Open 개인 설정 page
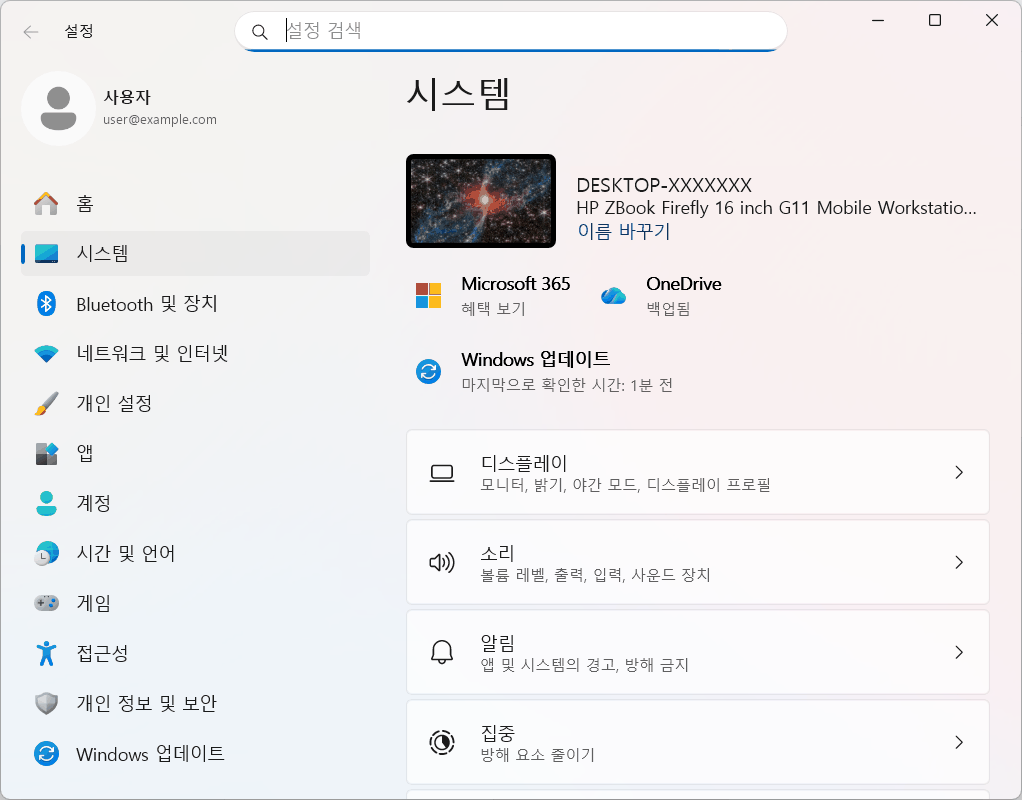1022x800 pixels. [195, 404]
